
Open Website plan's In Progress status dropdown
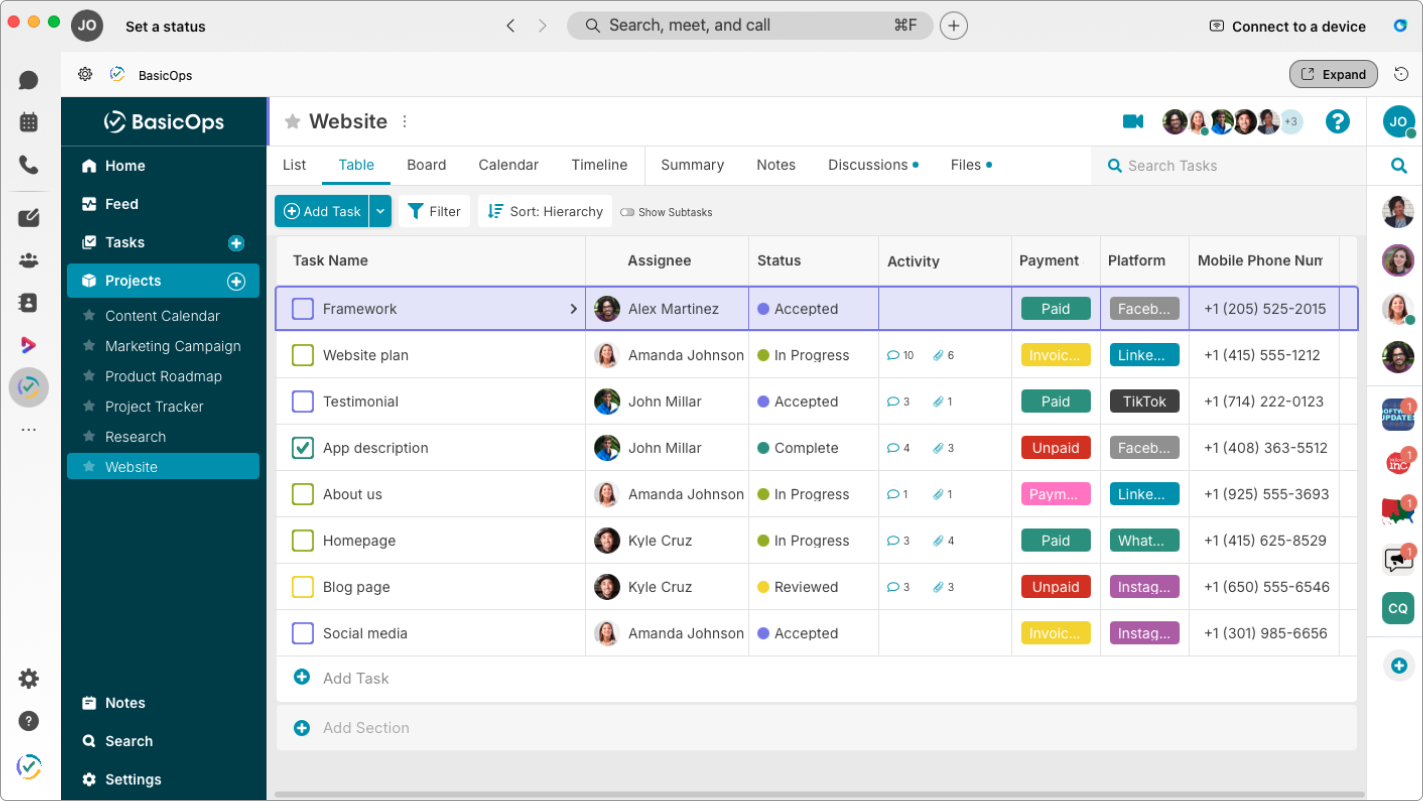click(x=803, y=355)
